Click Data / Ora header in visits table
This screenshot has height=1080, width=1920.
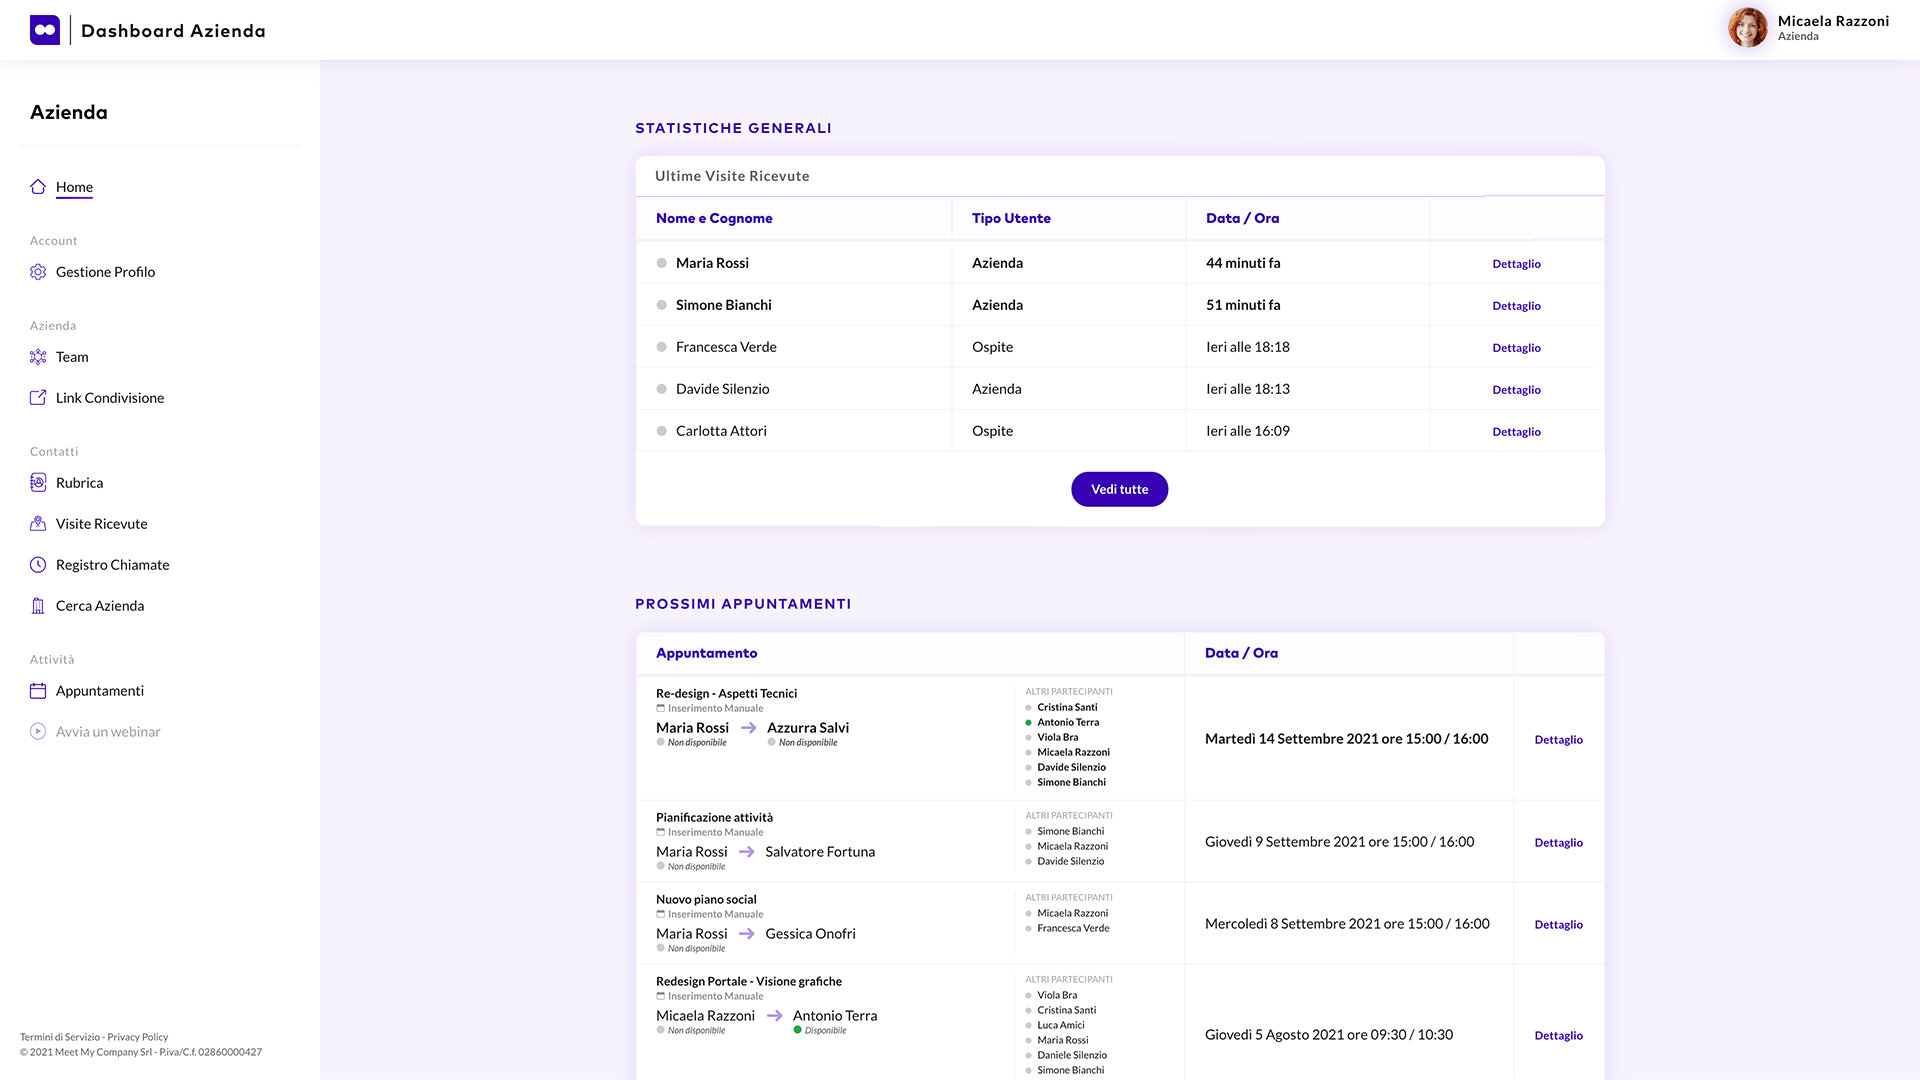(x=1242, y=218)
